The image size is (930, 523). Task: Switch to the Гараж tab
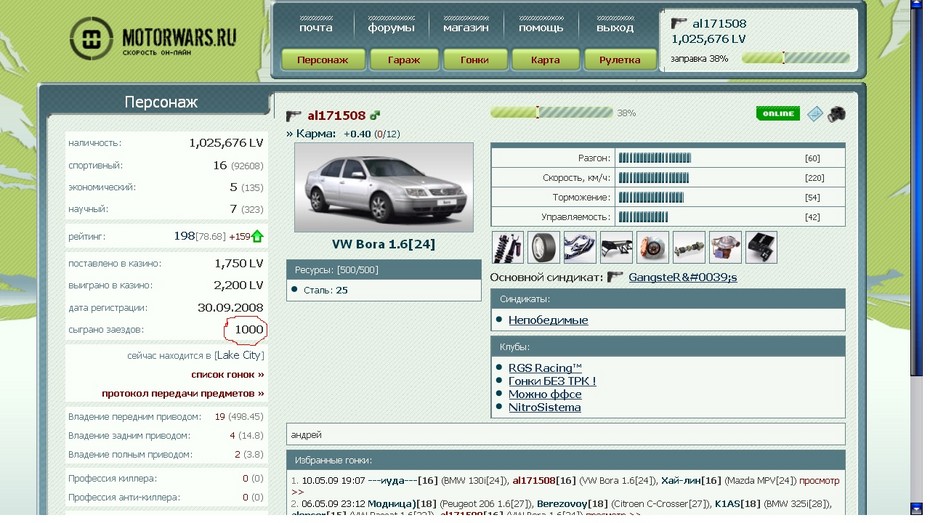coord(404,60)
